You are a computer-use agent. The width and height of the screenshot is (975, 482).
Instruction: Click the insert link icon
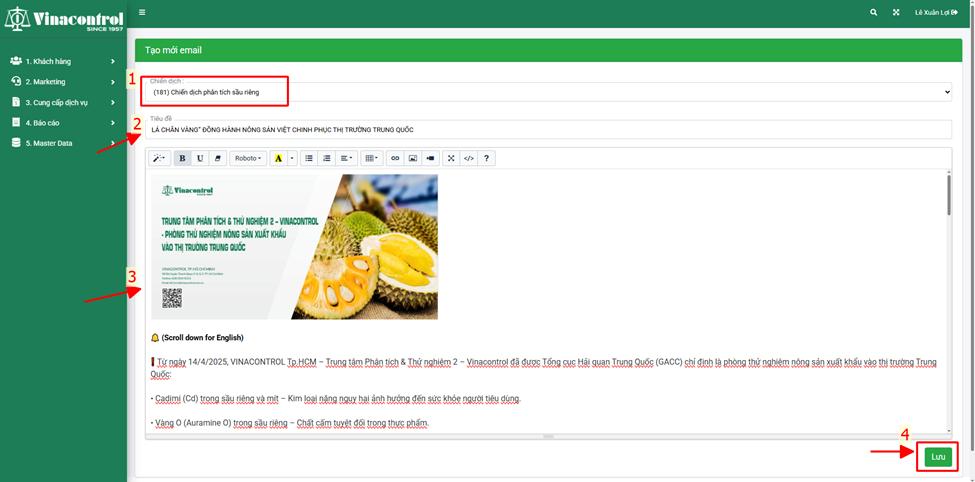395,159
